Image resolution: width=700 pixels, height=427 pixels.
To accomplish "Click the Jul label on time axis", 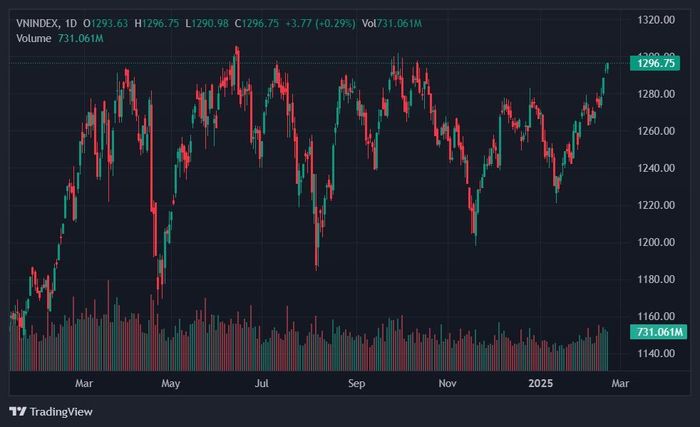I will click(262, 383).
